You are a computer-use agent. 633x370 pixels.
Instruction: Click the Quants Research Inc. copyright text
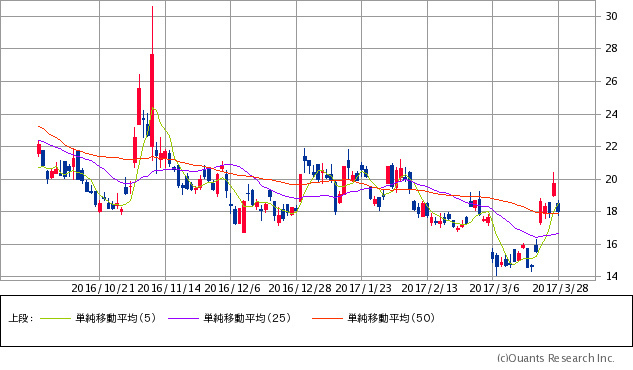(556, 358)
